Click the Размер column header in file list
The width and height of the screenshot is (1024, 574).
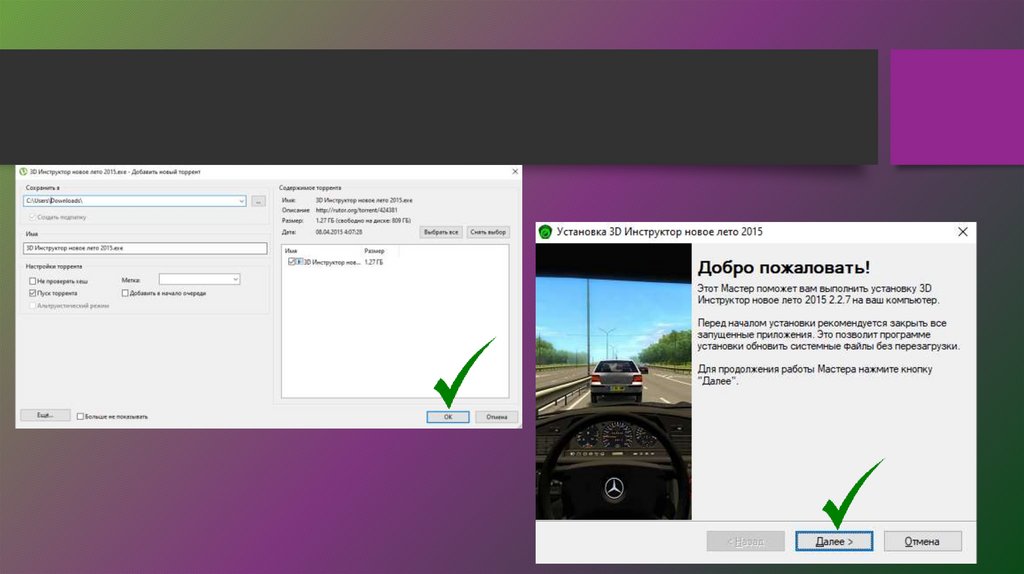click(x=374, y=251)
